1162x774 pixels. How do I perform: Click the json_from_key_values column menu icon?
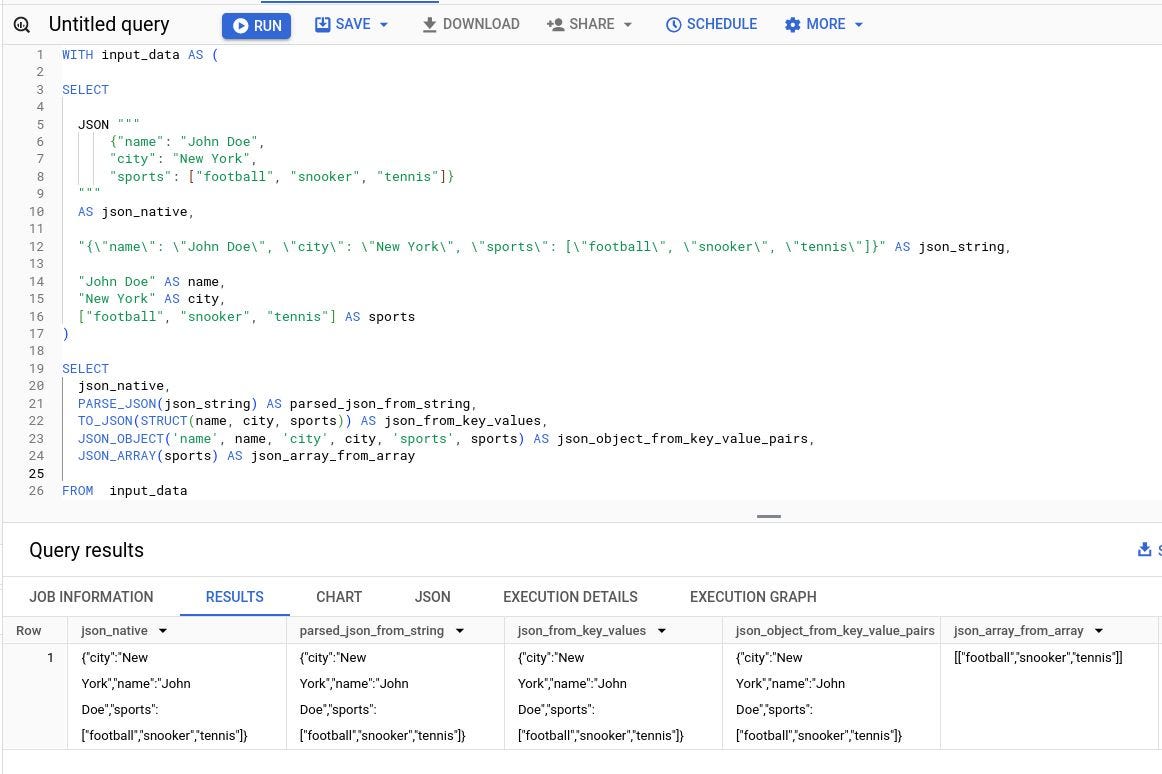660,631
